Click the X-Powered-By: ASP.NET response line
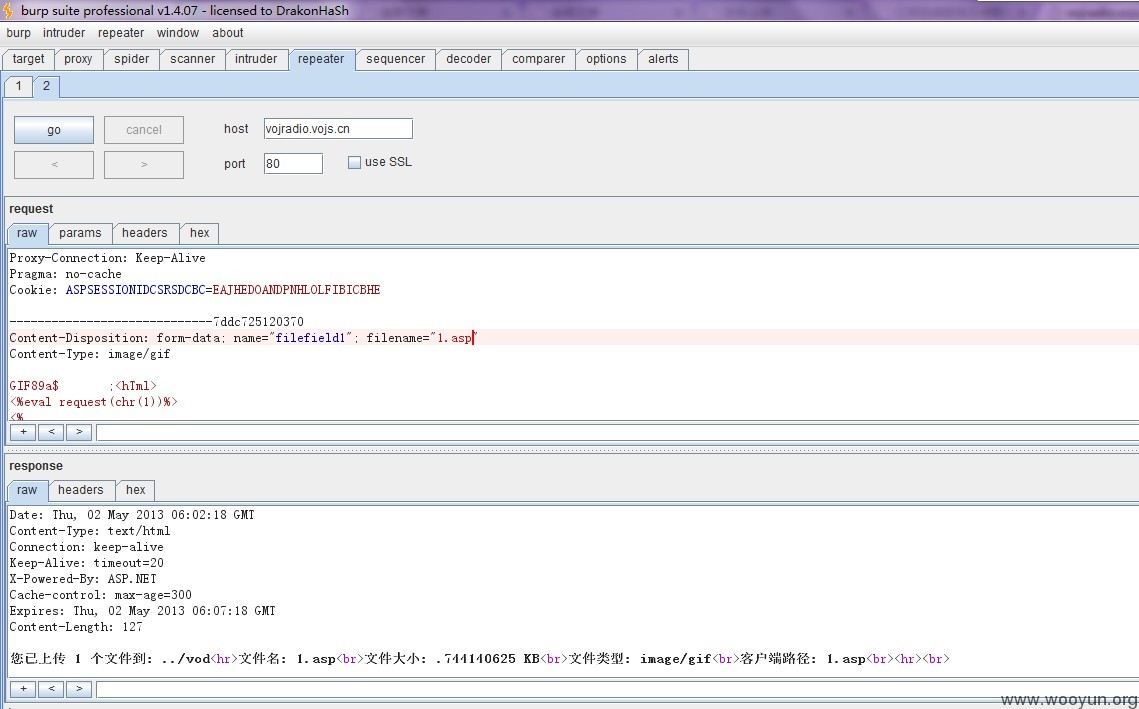 (83, 579)
